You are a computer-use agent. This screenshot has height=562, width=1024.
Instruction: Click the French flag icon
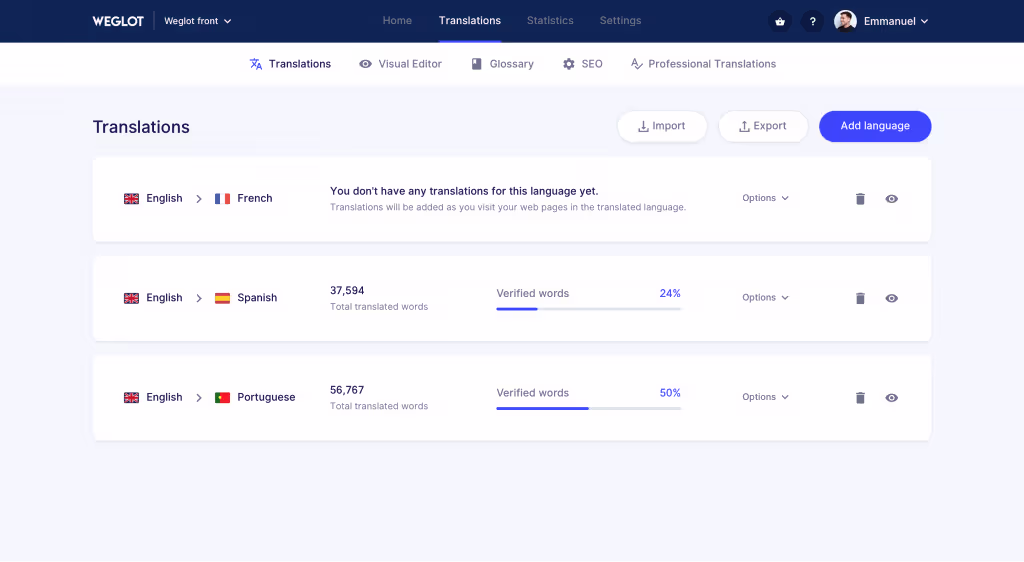point(222,198)
